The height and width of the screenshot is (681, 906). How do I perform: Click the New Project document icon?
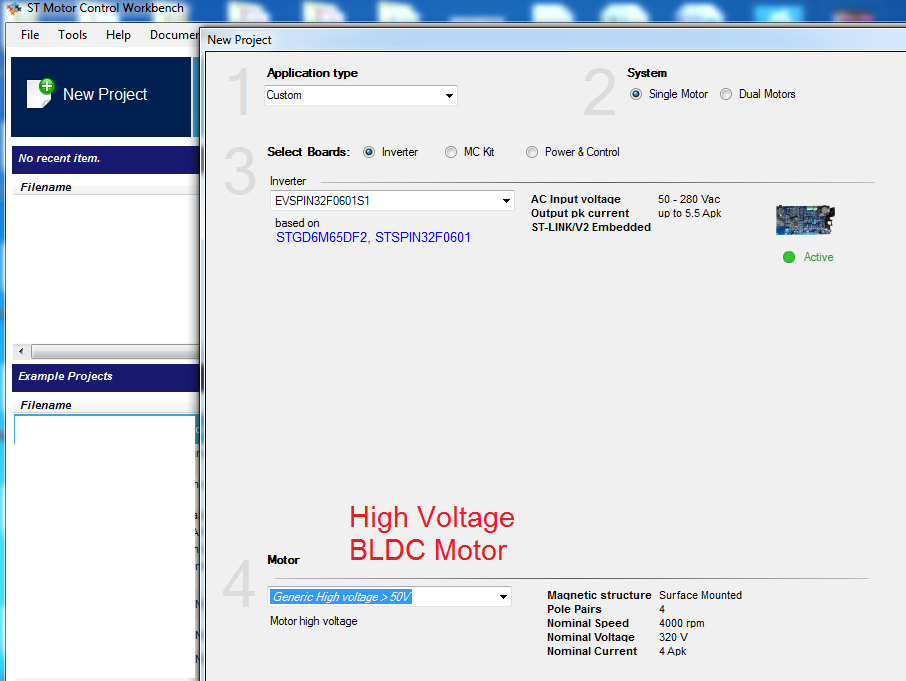40,94
